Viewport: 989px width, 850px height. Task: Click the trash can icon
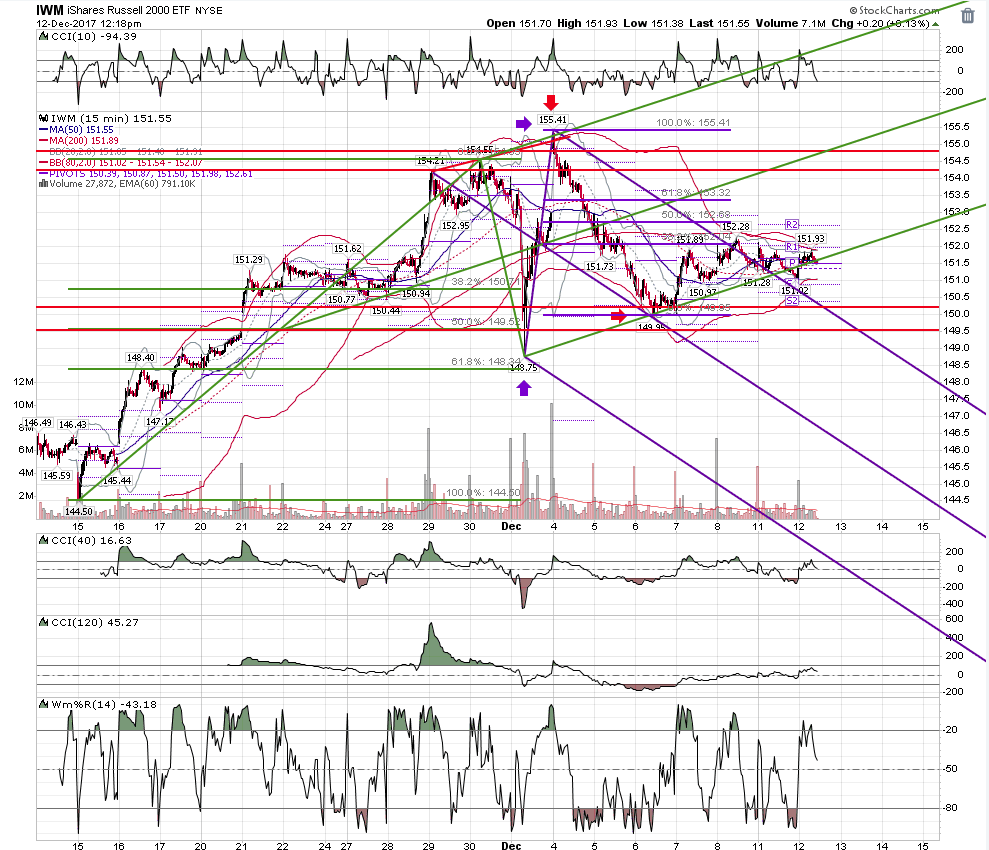pyautogui.click(x=968, y=15)
